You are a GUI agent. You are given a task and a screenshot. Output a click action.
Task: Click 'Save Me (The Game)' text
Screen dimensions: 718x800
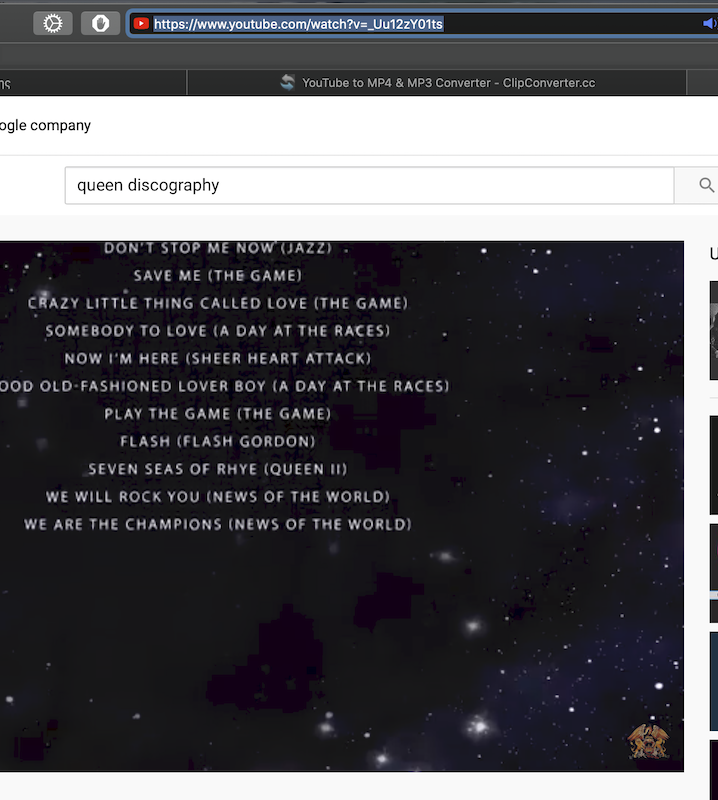pyautogui.click(x=218, y=276)
